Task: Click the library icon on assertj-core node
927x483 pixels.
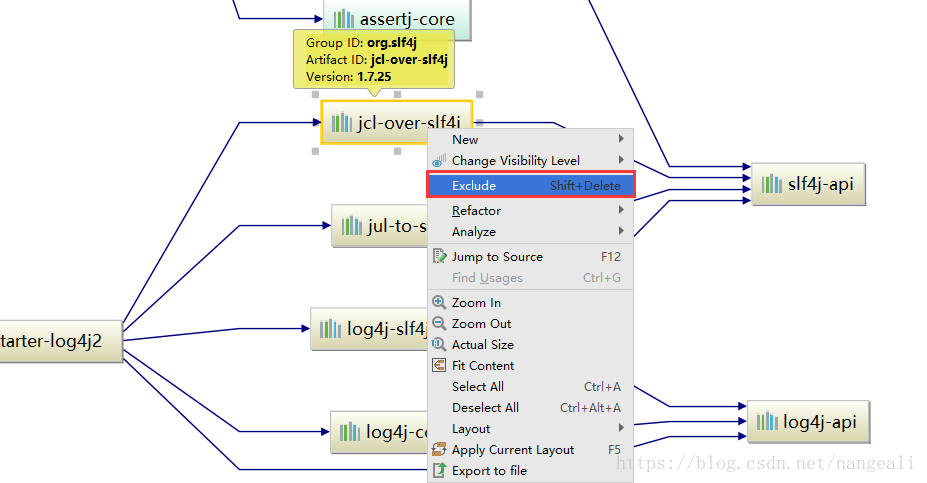Action: pos(343,19)
